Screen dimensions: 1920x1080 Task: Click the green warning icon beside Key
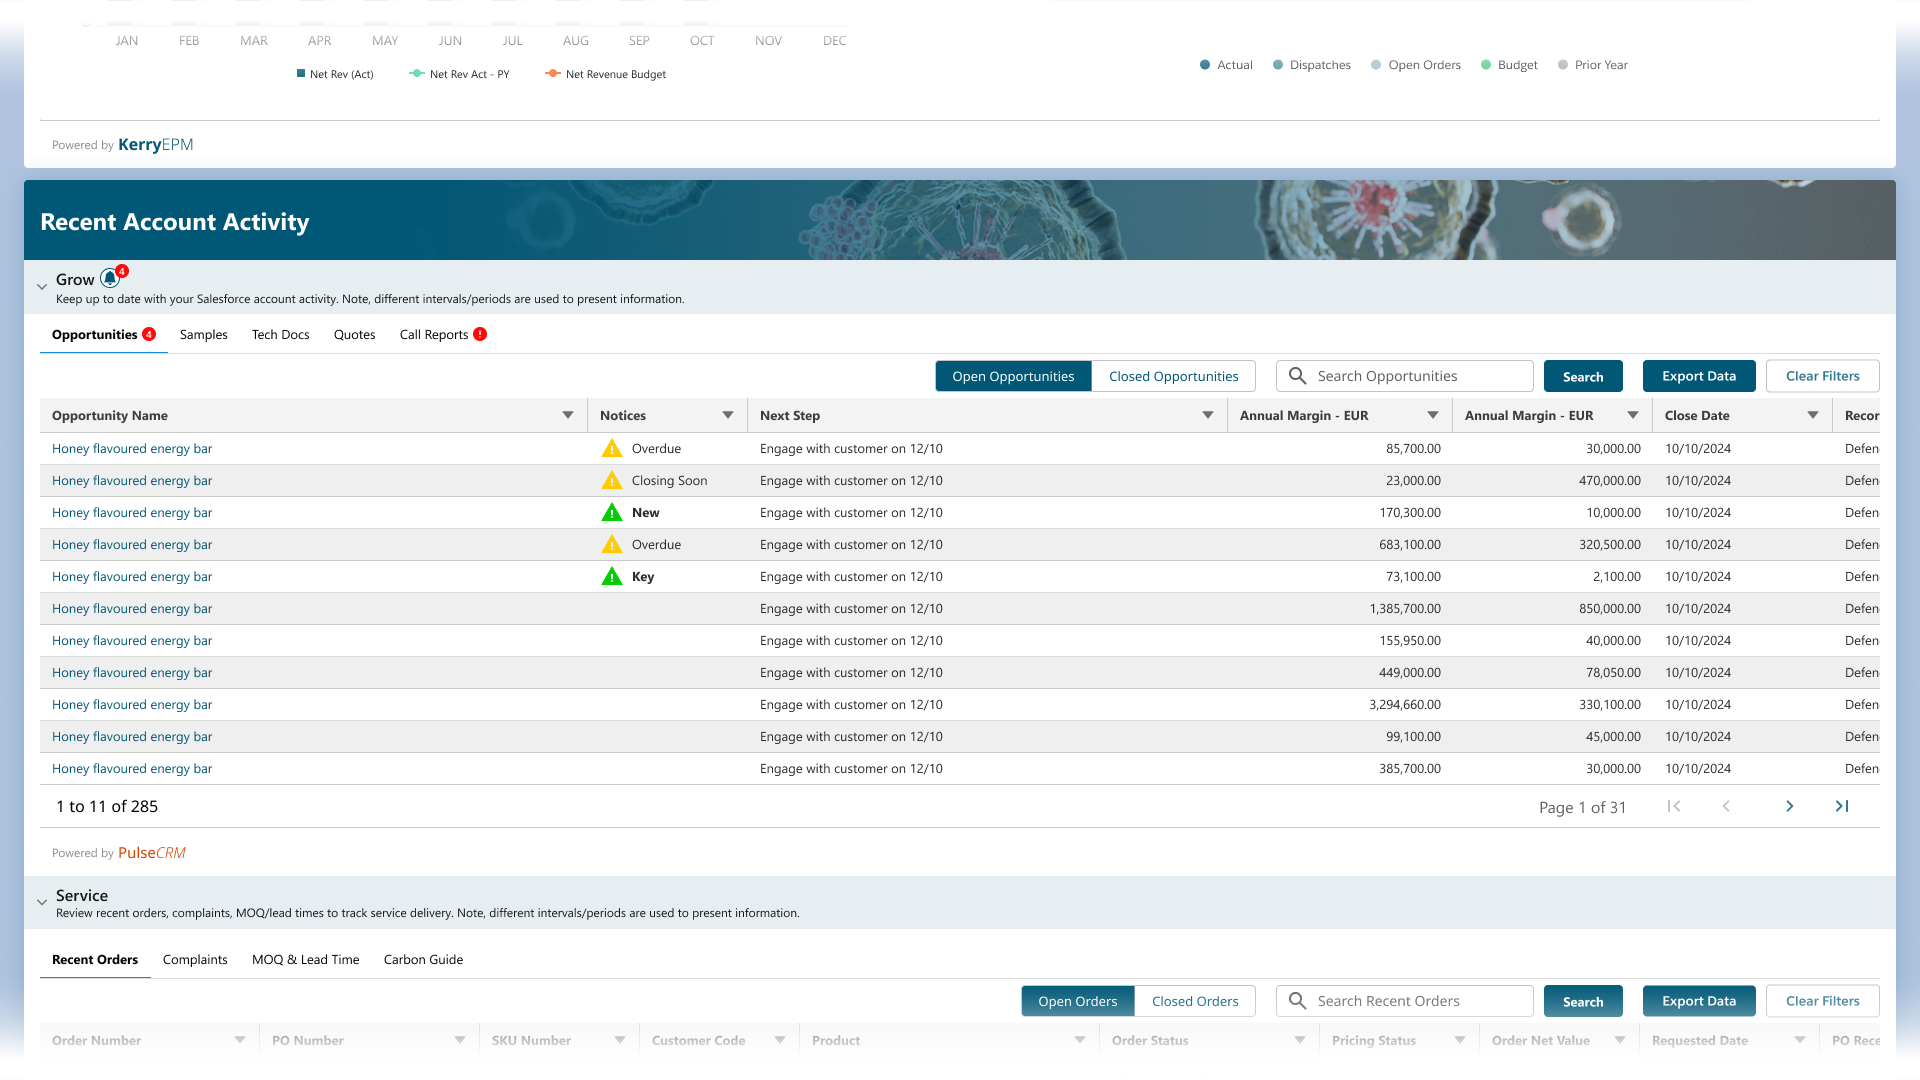[611, 577]
